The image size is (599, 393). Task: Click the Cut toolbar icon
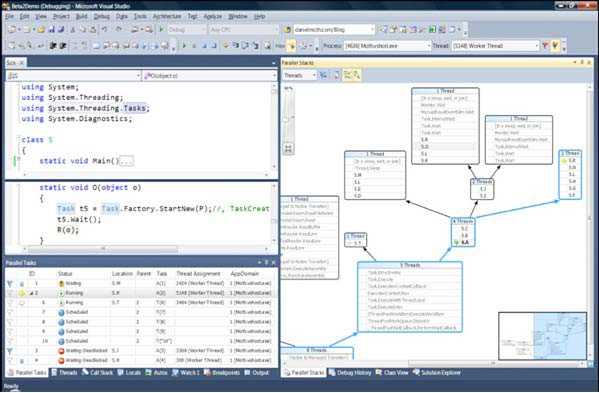(72, 29)
